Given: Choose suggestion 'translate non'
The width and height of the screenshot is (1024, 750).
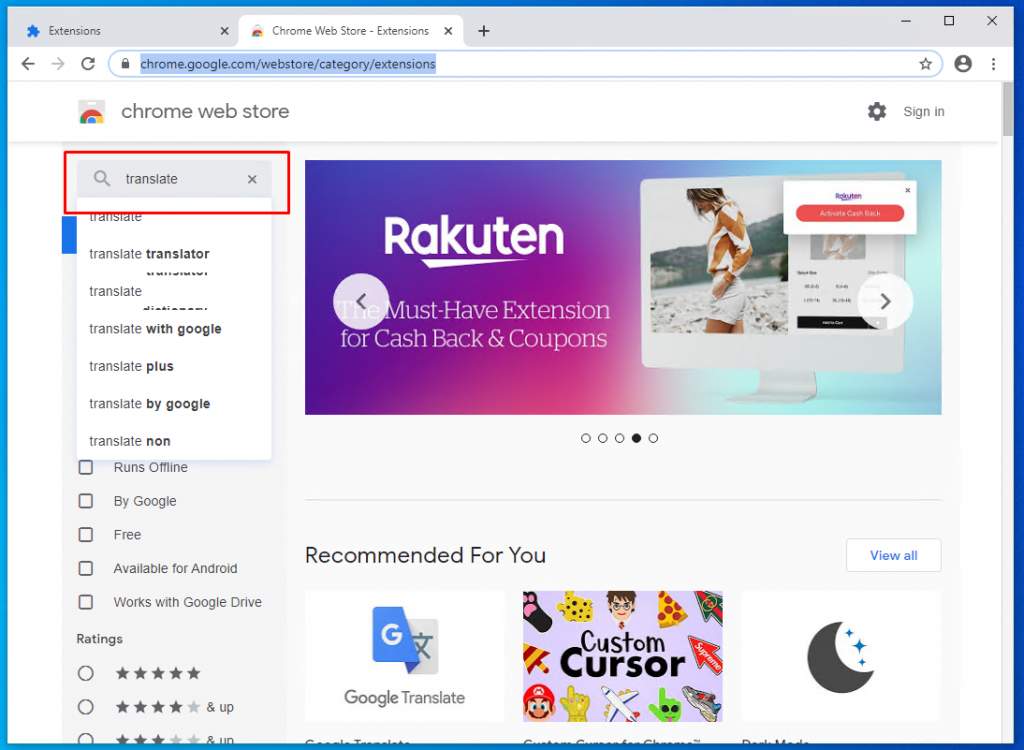Looking at the screenshot, I should tap(174, 441).
